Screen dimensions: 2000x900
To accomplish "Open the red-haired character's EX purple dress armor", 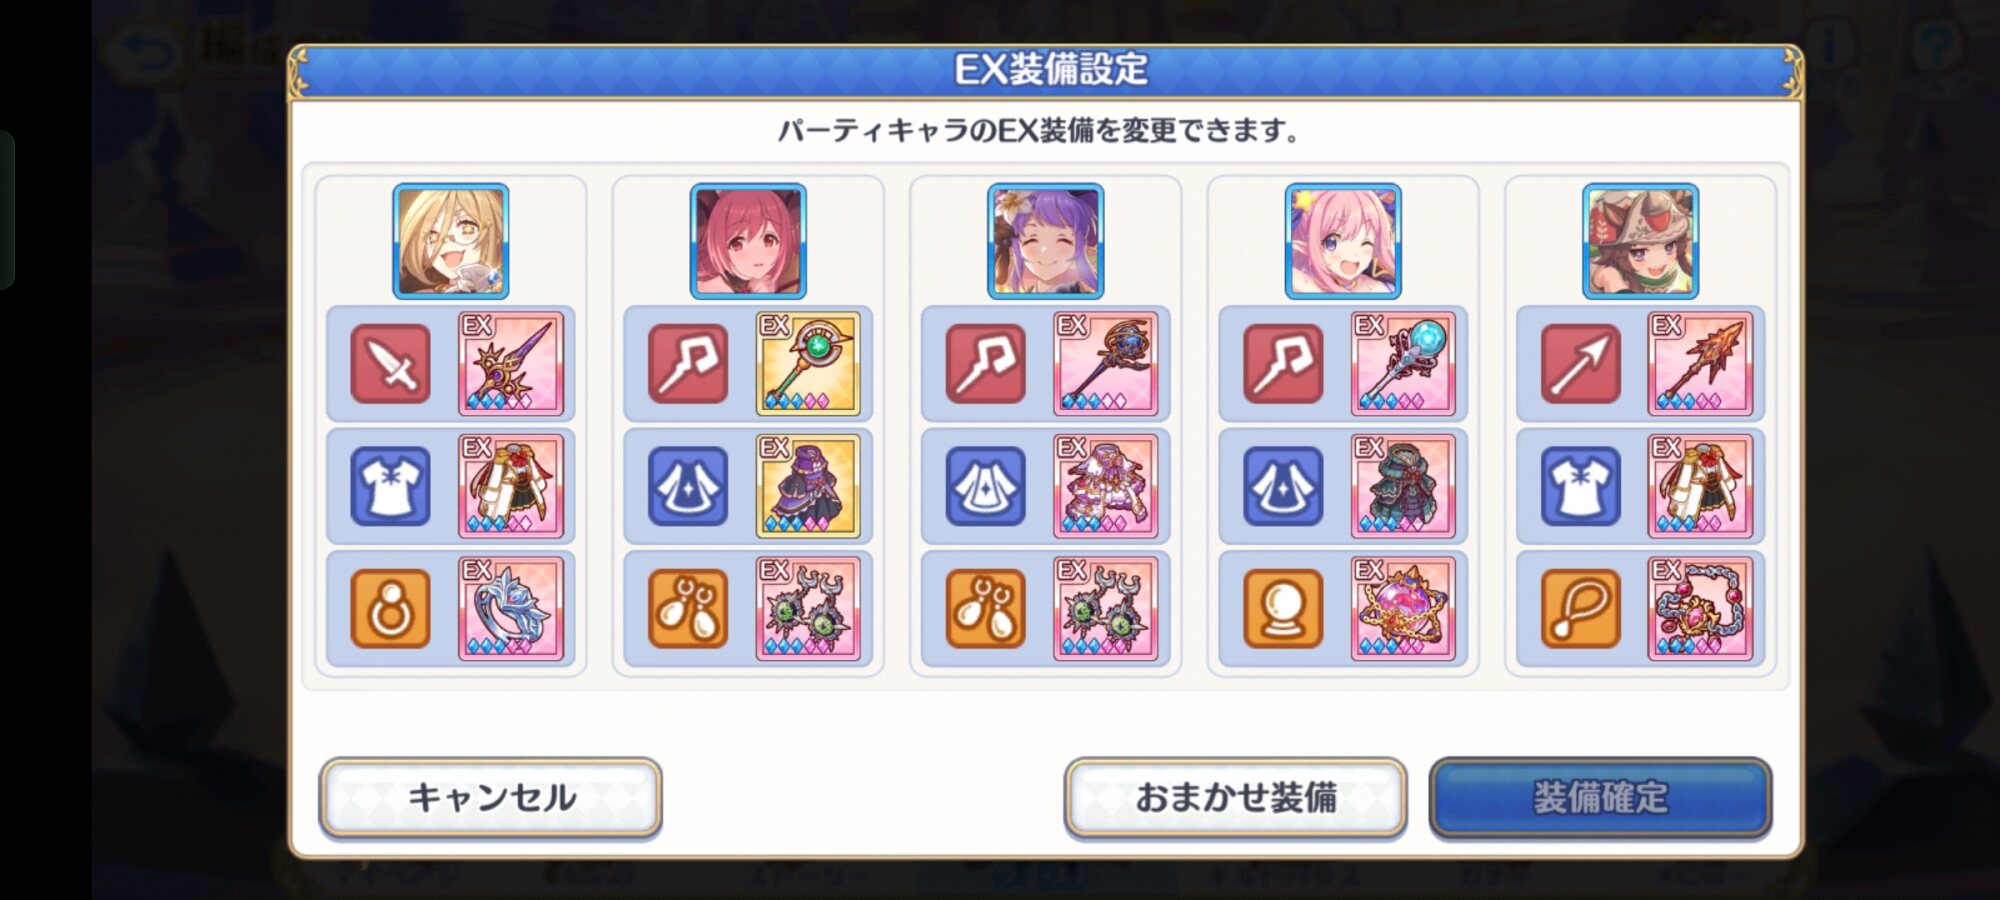I will pos(807,487).
